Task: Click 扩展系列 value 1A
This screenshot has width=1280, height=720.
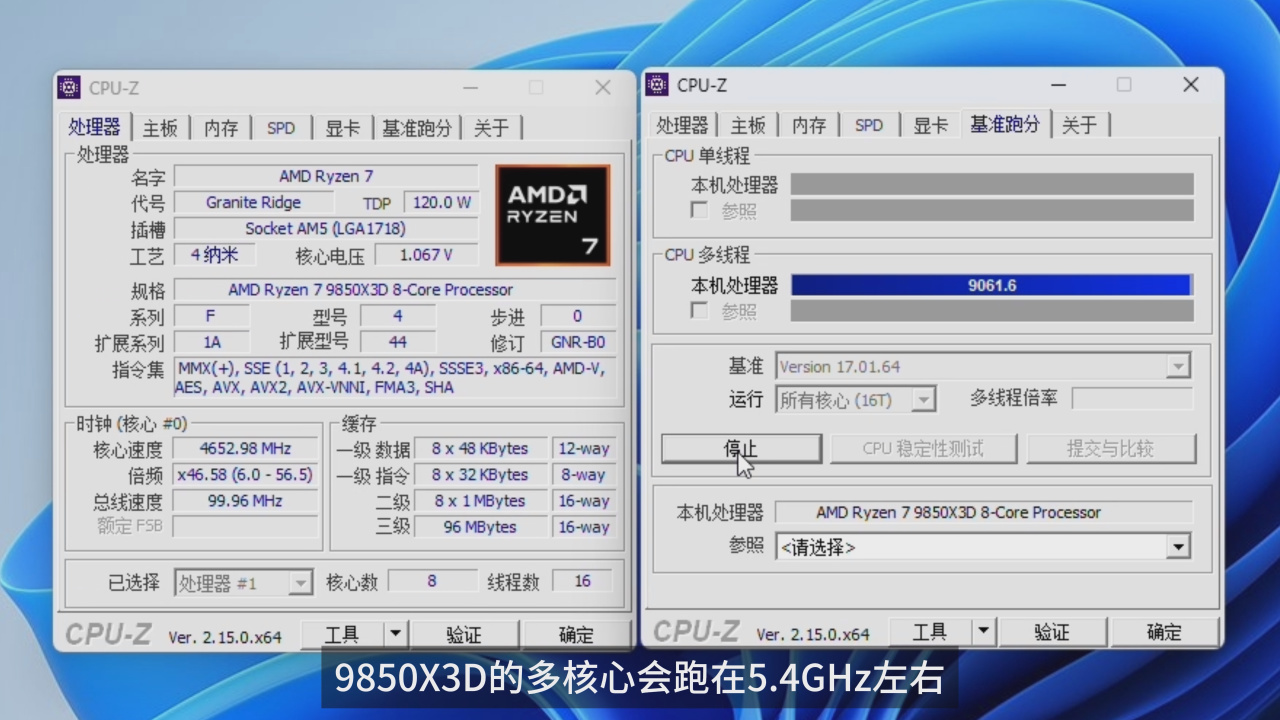Action: tap(212, 342)
